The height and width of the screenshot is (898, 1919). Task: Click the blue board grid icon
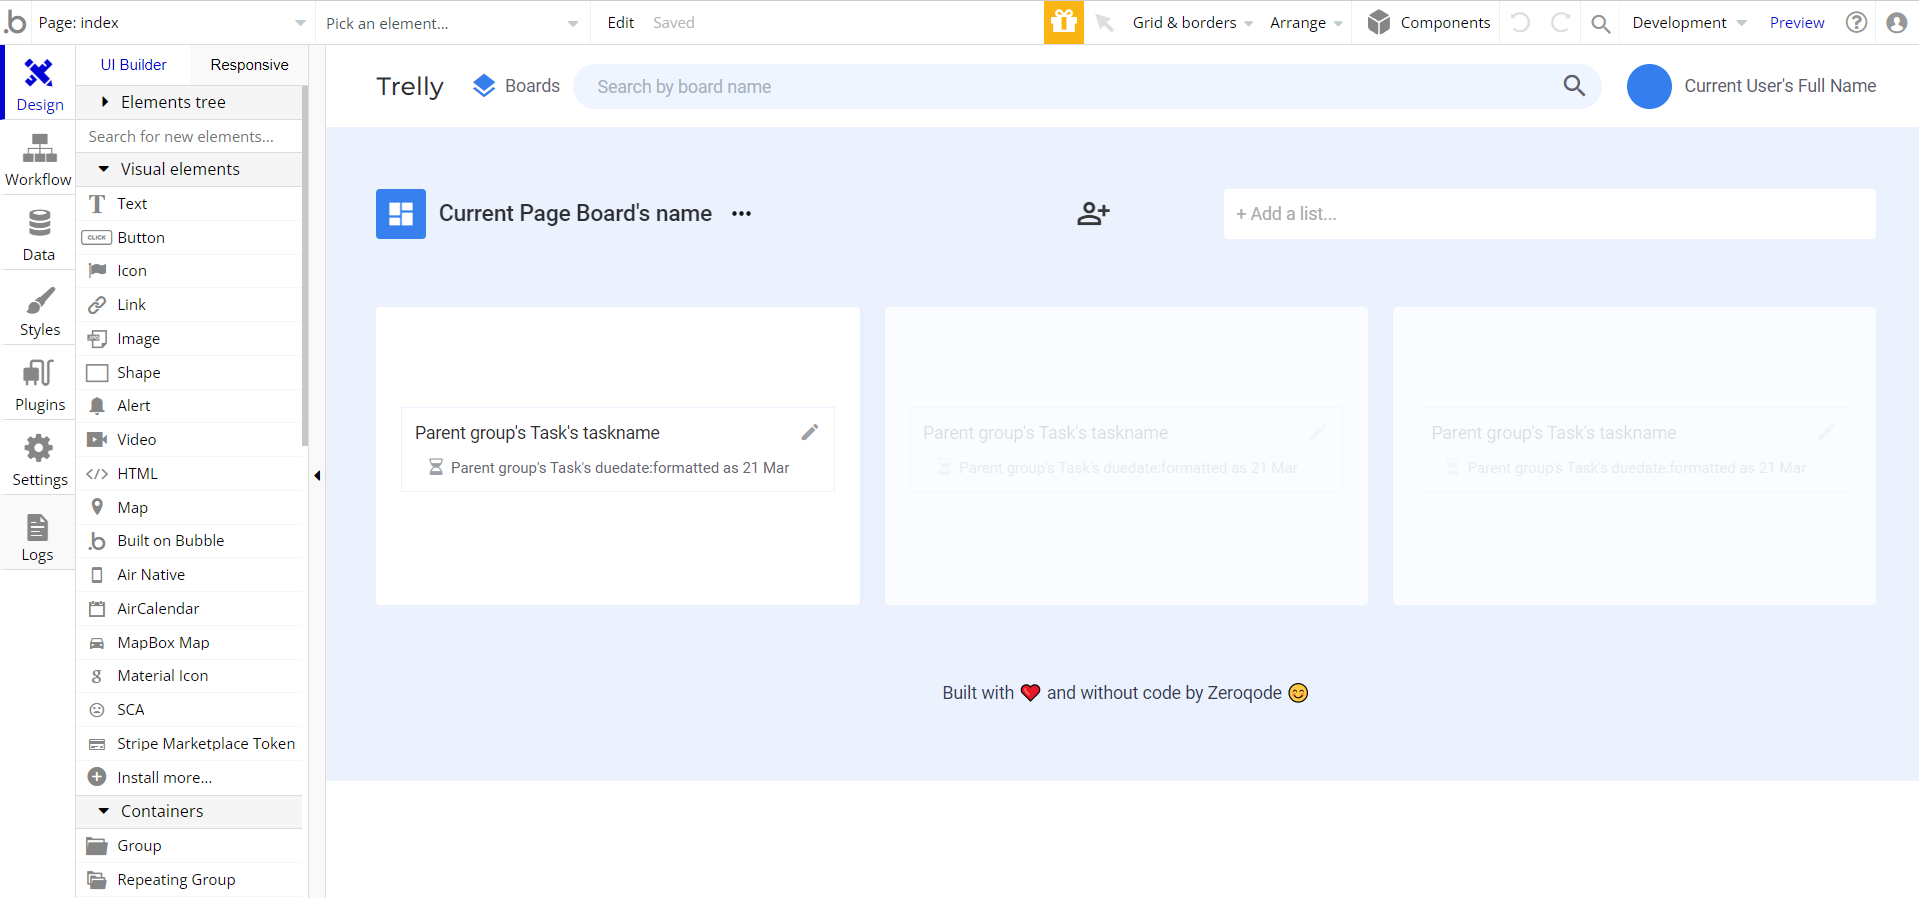401,214
